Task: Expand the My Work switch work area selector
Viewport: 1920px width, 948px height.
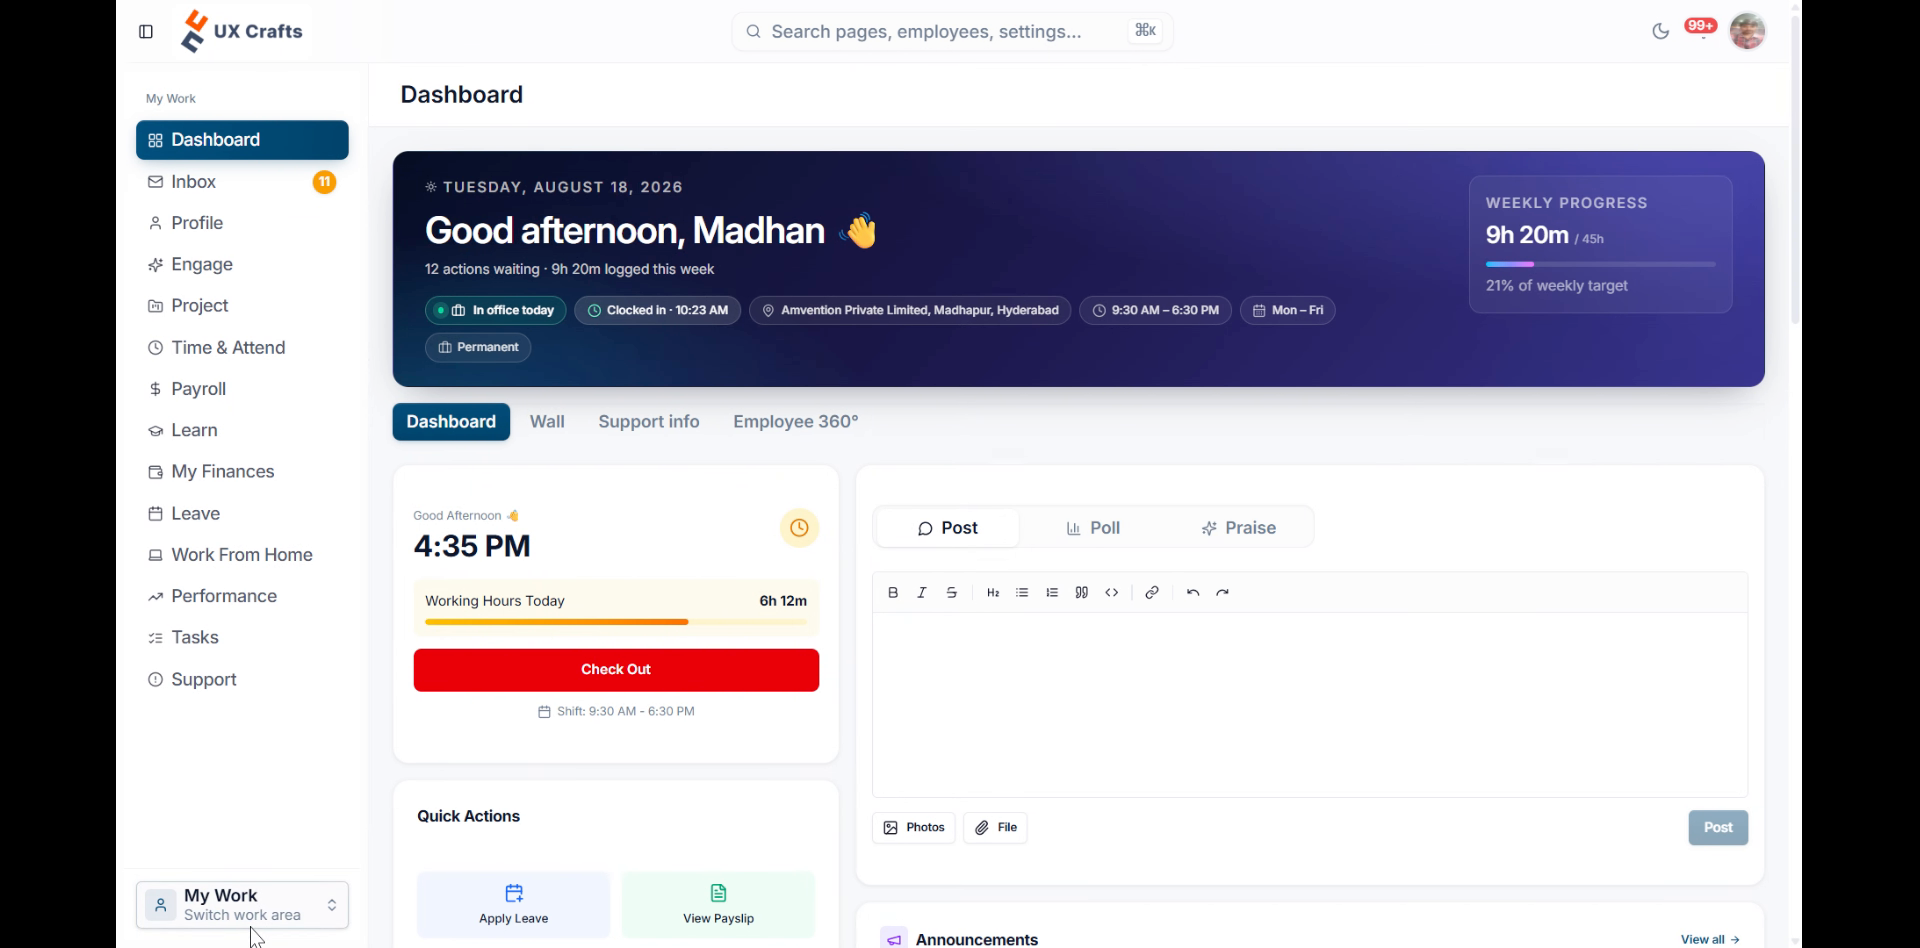Action: (242, 905)
